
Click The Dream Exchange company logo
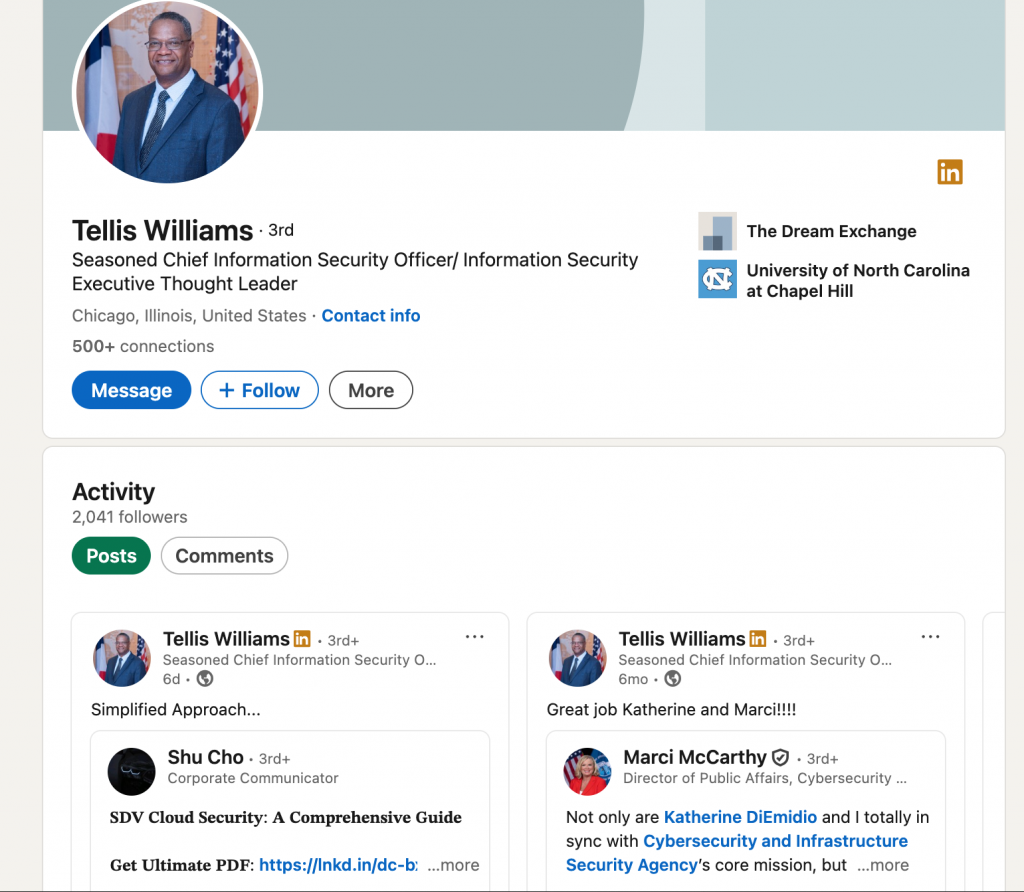click(717, 231)
